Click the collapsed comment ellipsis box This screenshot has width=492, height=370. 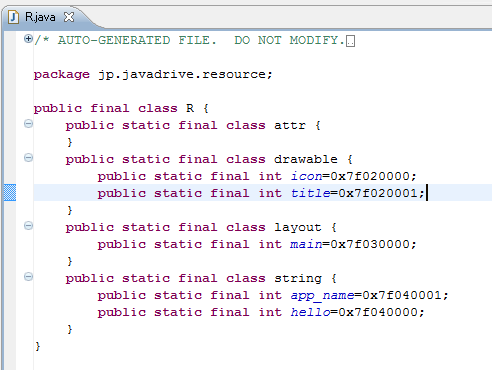click(x=350, y=41)
